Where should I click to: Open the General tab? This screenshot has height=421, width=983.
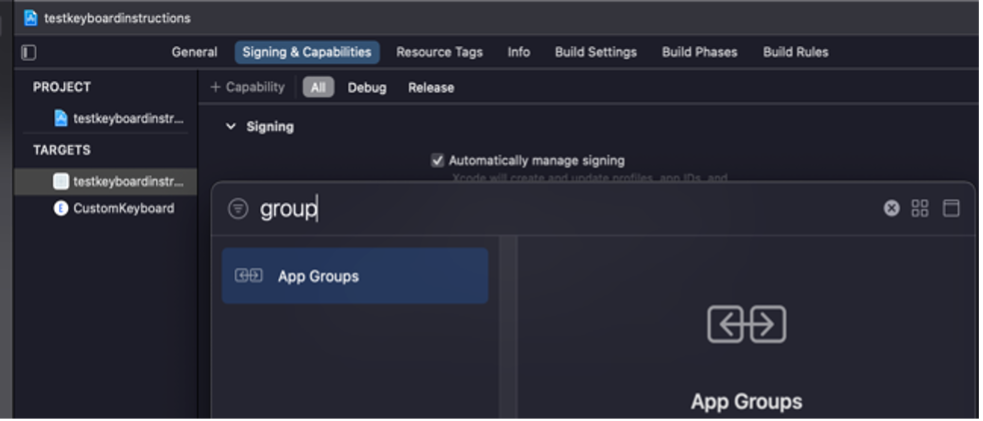coord(194,53)
